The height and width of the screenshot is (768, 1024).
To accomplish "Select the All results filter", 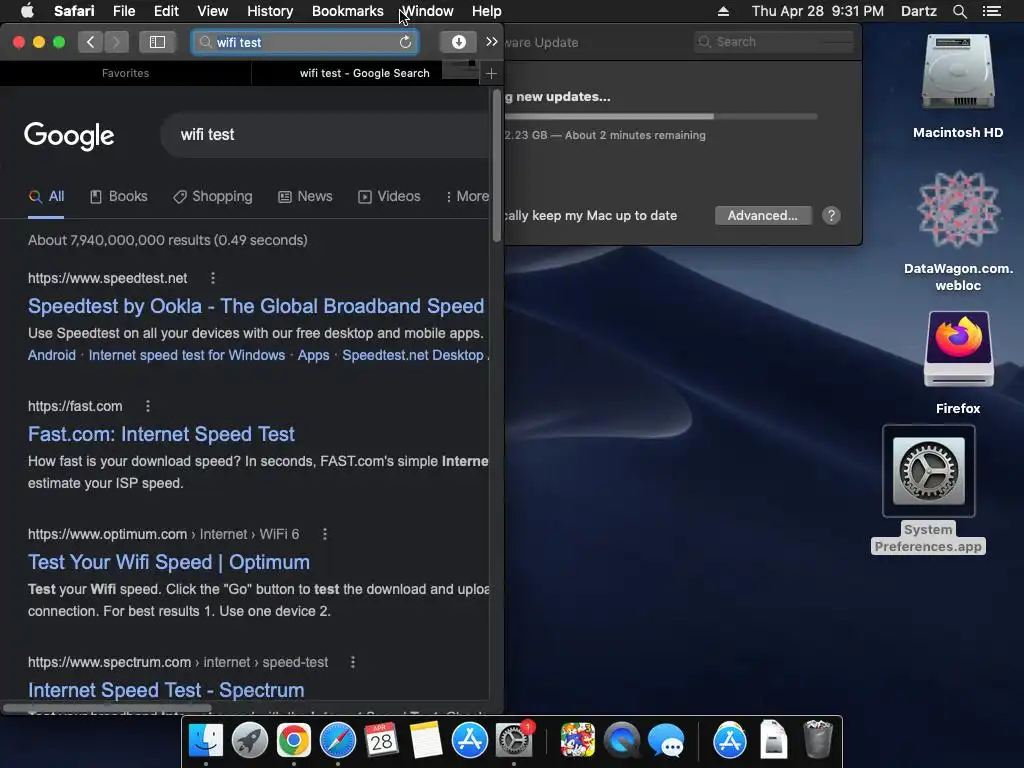I will point(46,197).
